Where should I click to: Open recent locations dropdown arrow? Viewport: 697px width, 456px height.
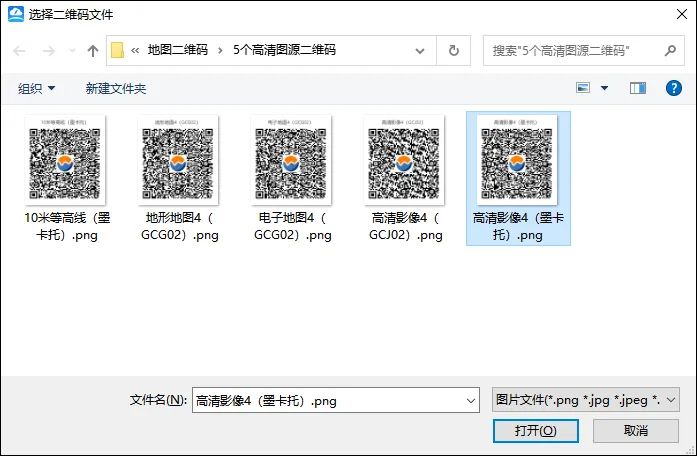72,51
